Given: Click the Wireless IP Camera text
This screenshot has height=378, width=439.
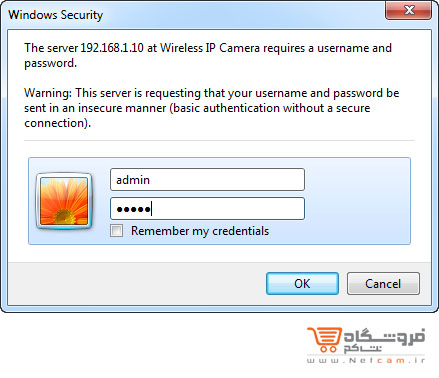Looking at the screenshot, I should click(210, 48).
